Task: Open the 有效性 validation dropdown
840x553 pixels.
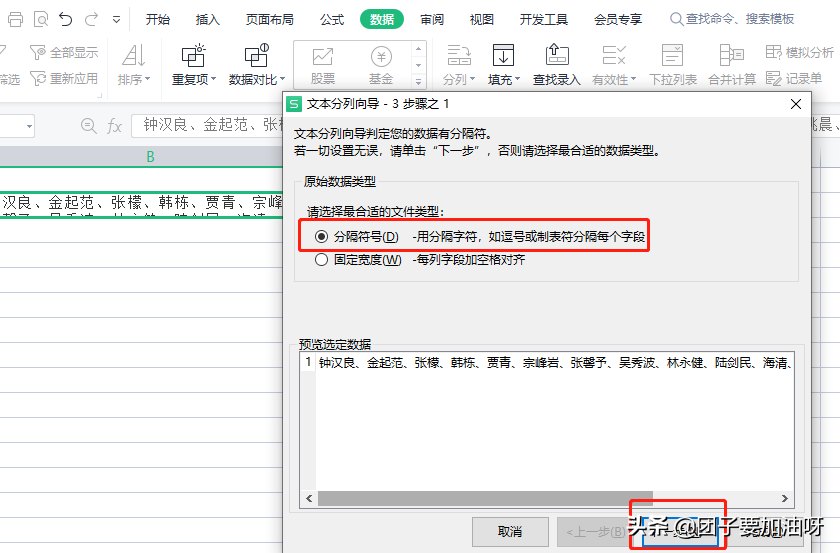Action: tap(614, 65)
